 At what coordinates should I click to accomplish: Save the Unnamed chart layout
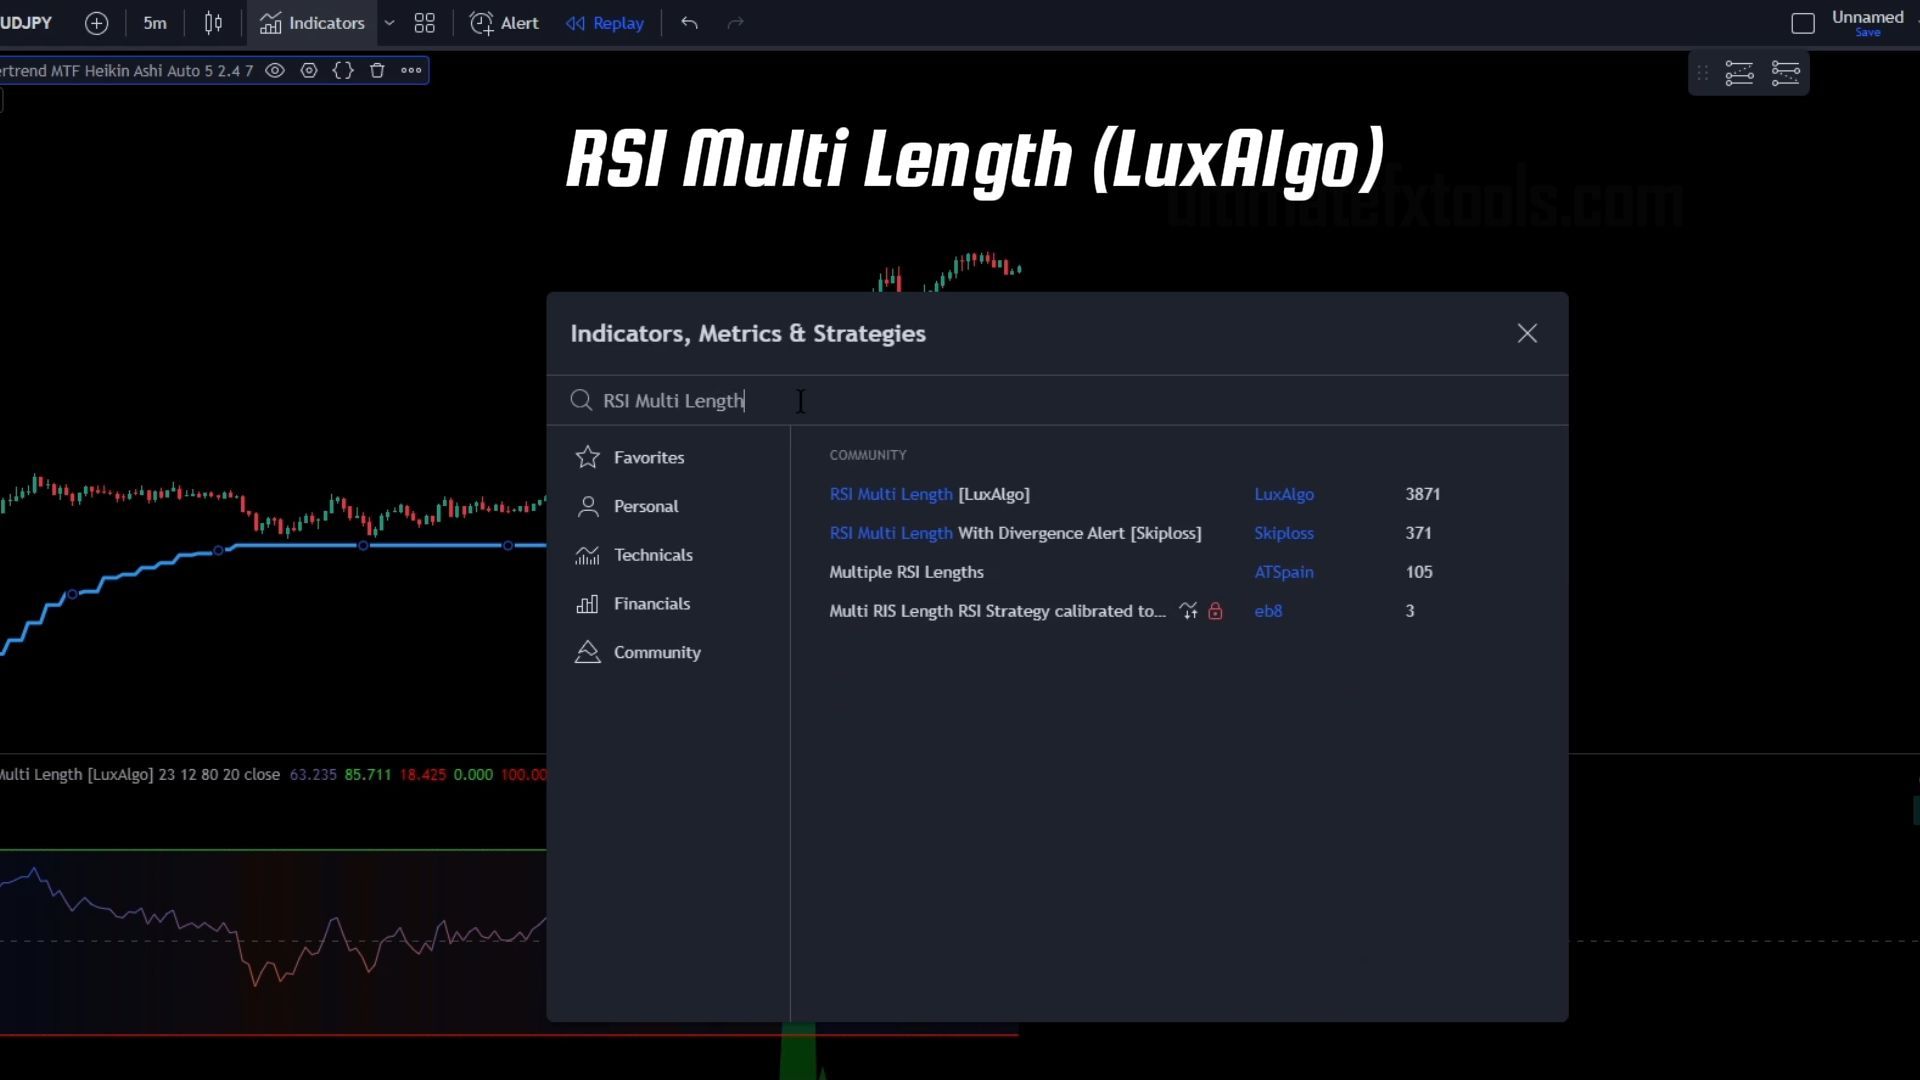point(1867,33)
